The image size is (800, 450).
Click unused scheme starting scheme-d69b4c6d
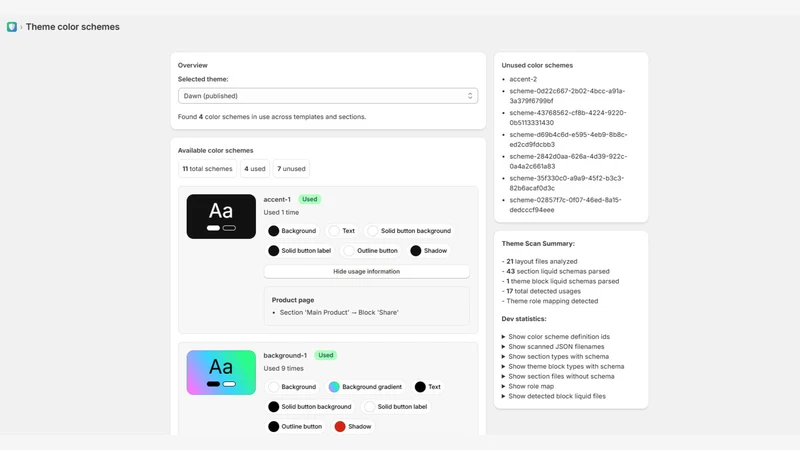[568, 140]
